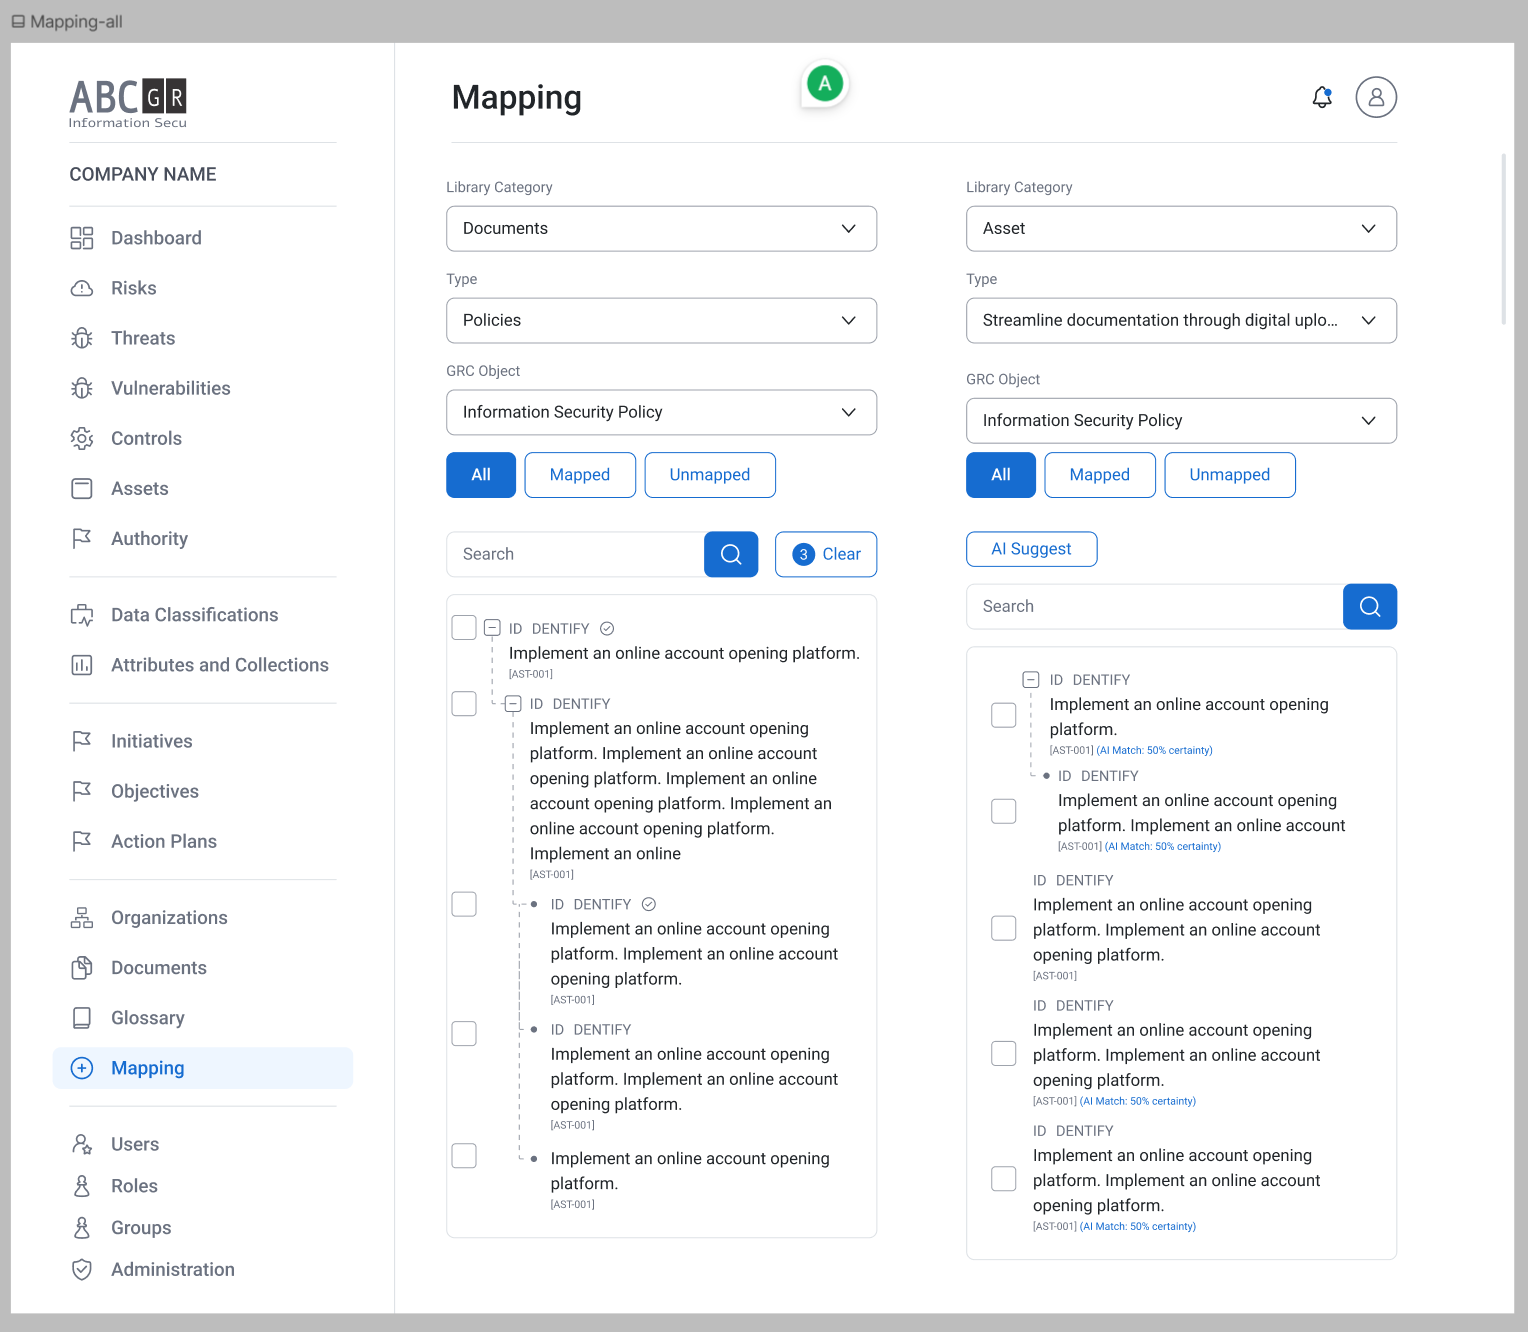Click the green A avatar badge
Screen dimensions: 1528x1332
pos(825,84)
